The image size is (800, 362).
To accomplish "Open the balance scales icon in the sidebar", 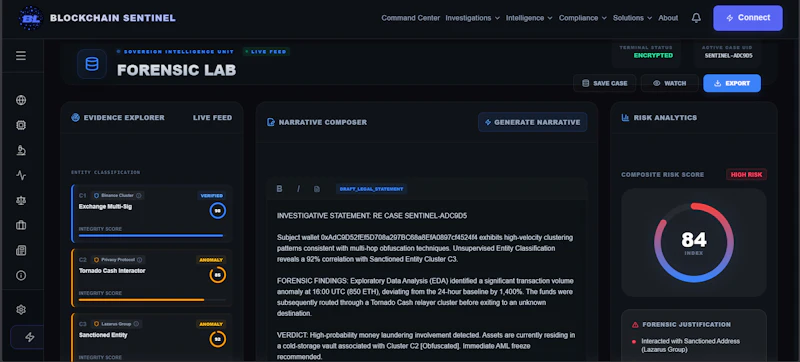I will pyautogui.click(x=21, y=200).
